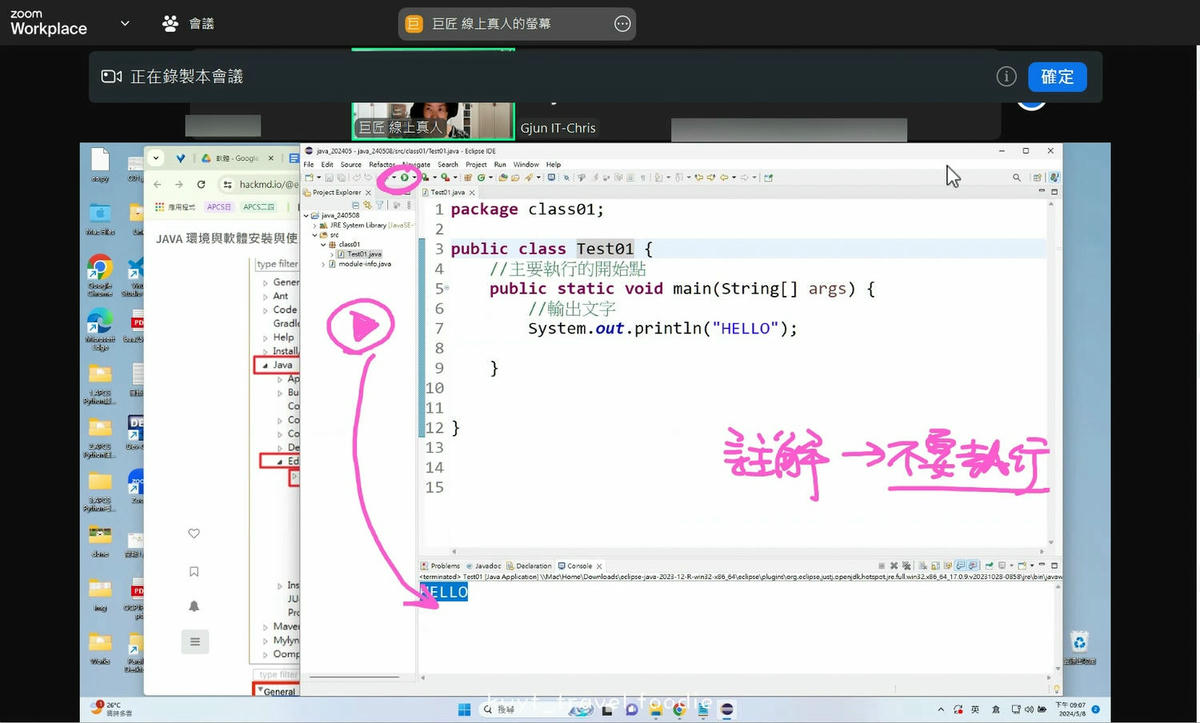Click the Windows Start button
The image size is (1200, 723).
point(464,709)
